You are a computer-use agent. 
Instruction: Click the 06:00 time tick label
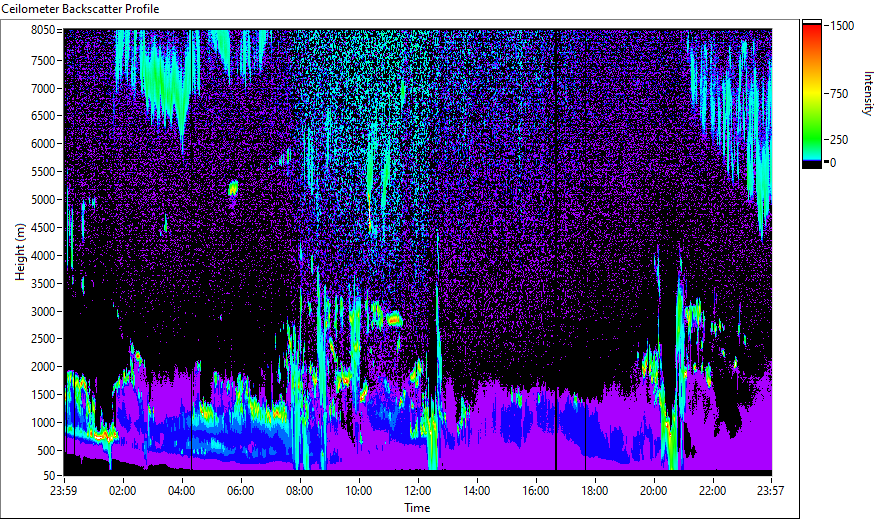[x=241, y=491]
